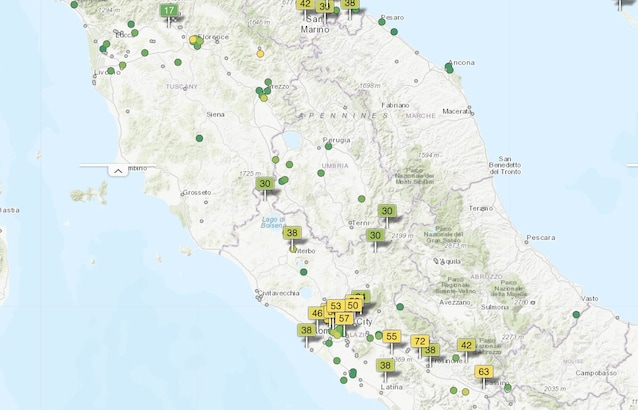Click the green dot near Livorno

click(111, 70)
